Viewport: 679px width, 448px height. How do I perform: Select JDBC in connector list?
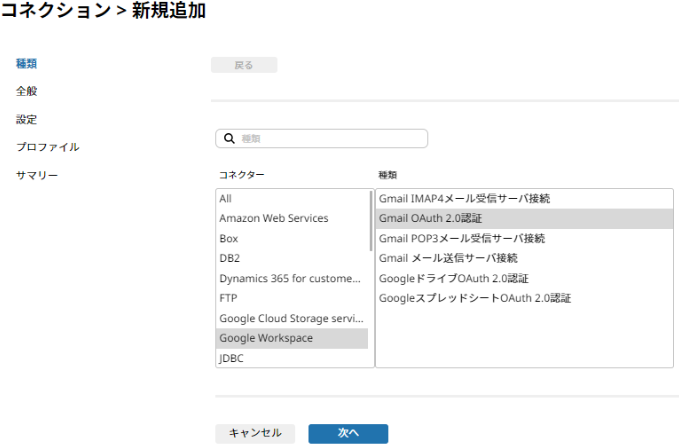pos(292,358)
